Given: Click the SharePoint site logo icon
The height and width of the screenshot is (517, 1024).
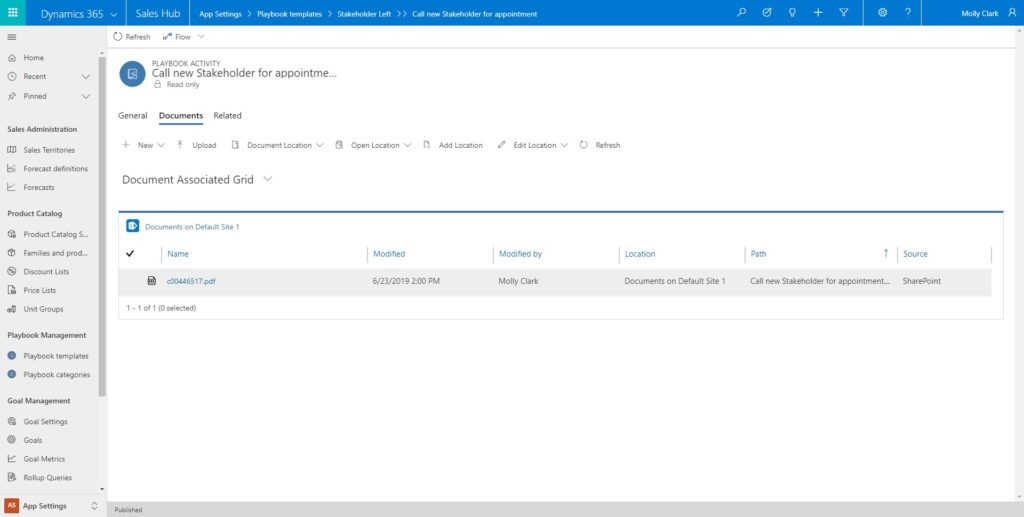Looking at the screenshot, I should (x=133, y=226).
